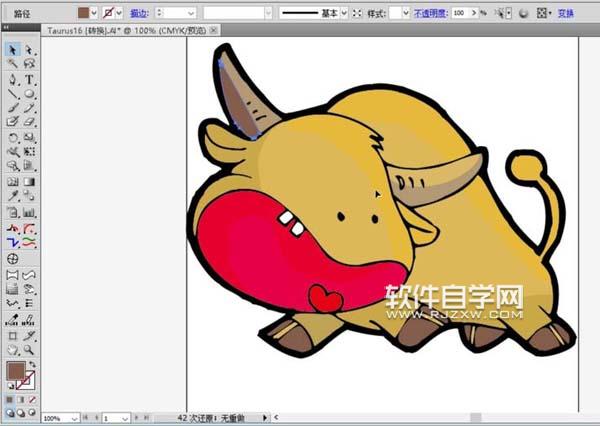Open the brush definition dropdown

pyautogui.click(x=268, y=13)
